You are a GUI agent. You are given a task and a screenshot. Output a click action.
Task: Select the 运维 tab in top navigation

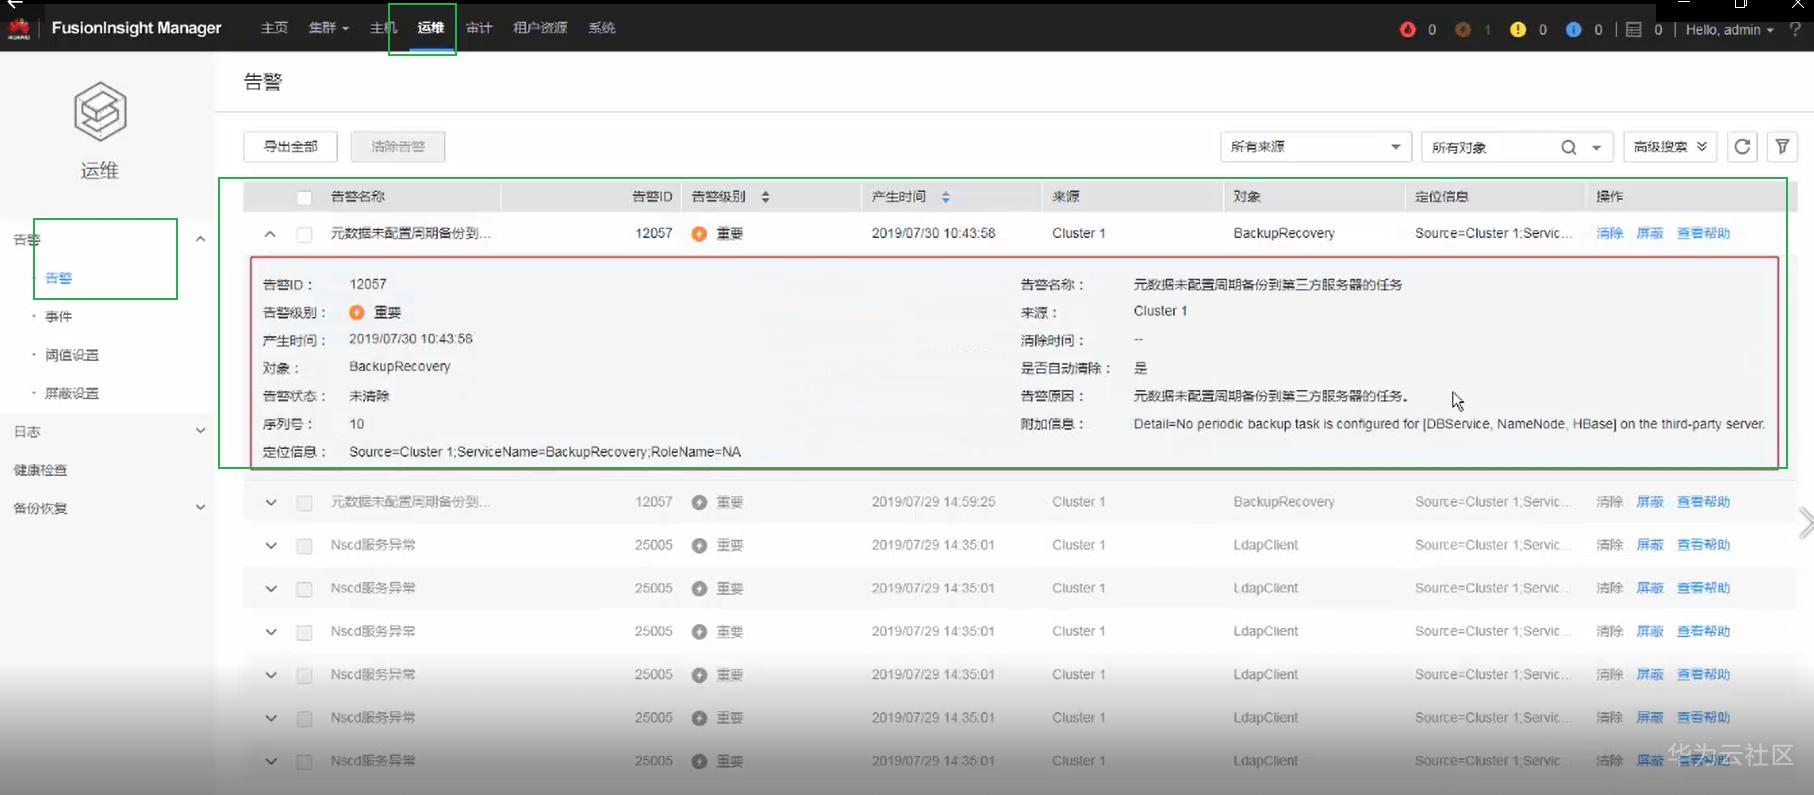point(431,28)
